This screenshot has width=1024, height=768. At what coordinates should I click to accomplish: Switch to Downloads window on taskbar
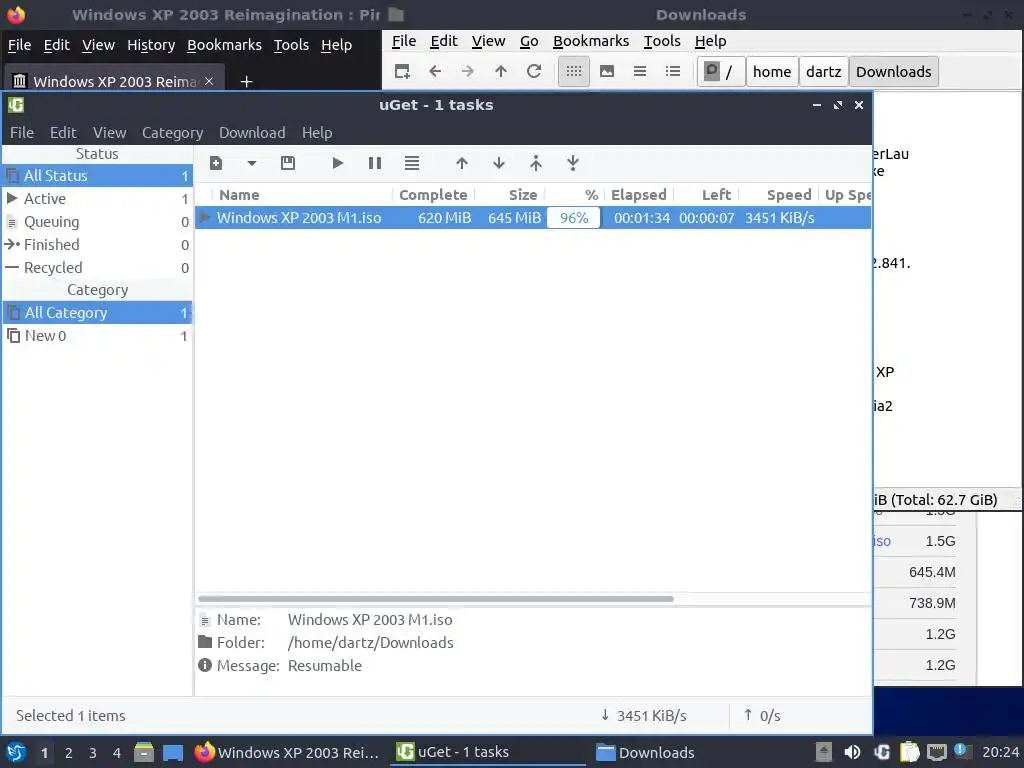click(645, 752)
